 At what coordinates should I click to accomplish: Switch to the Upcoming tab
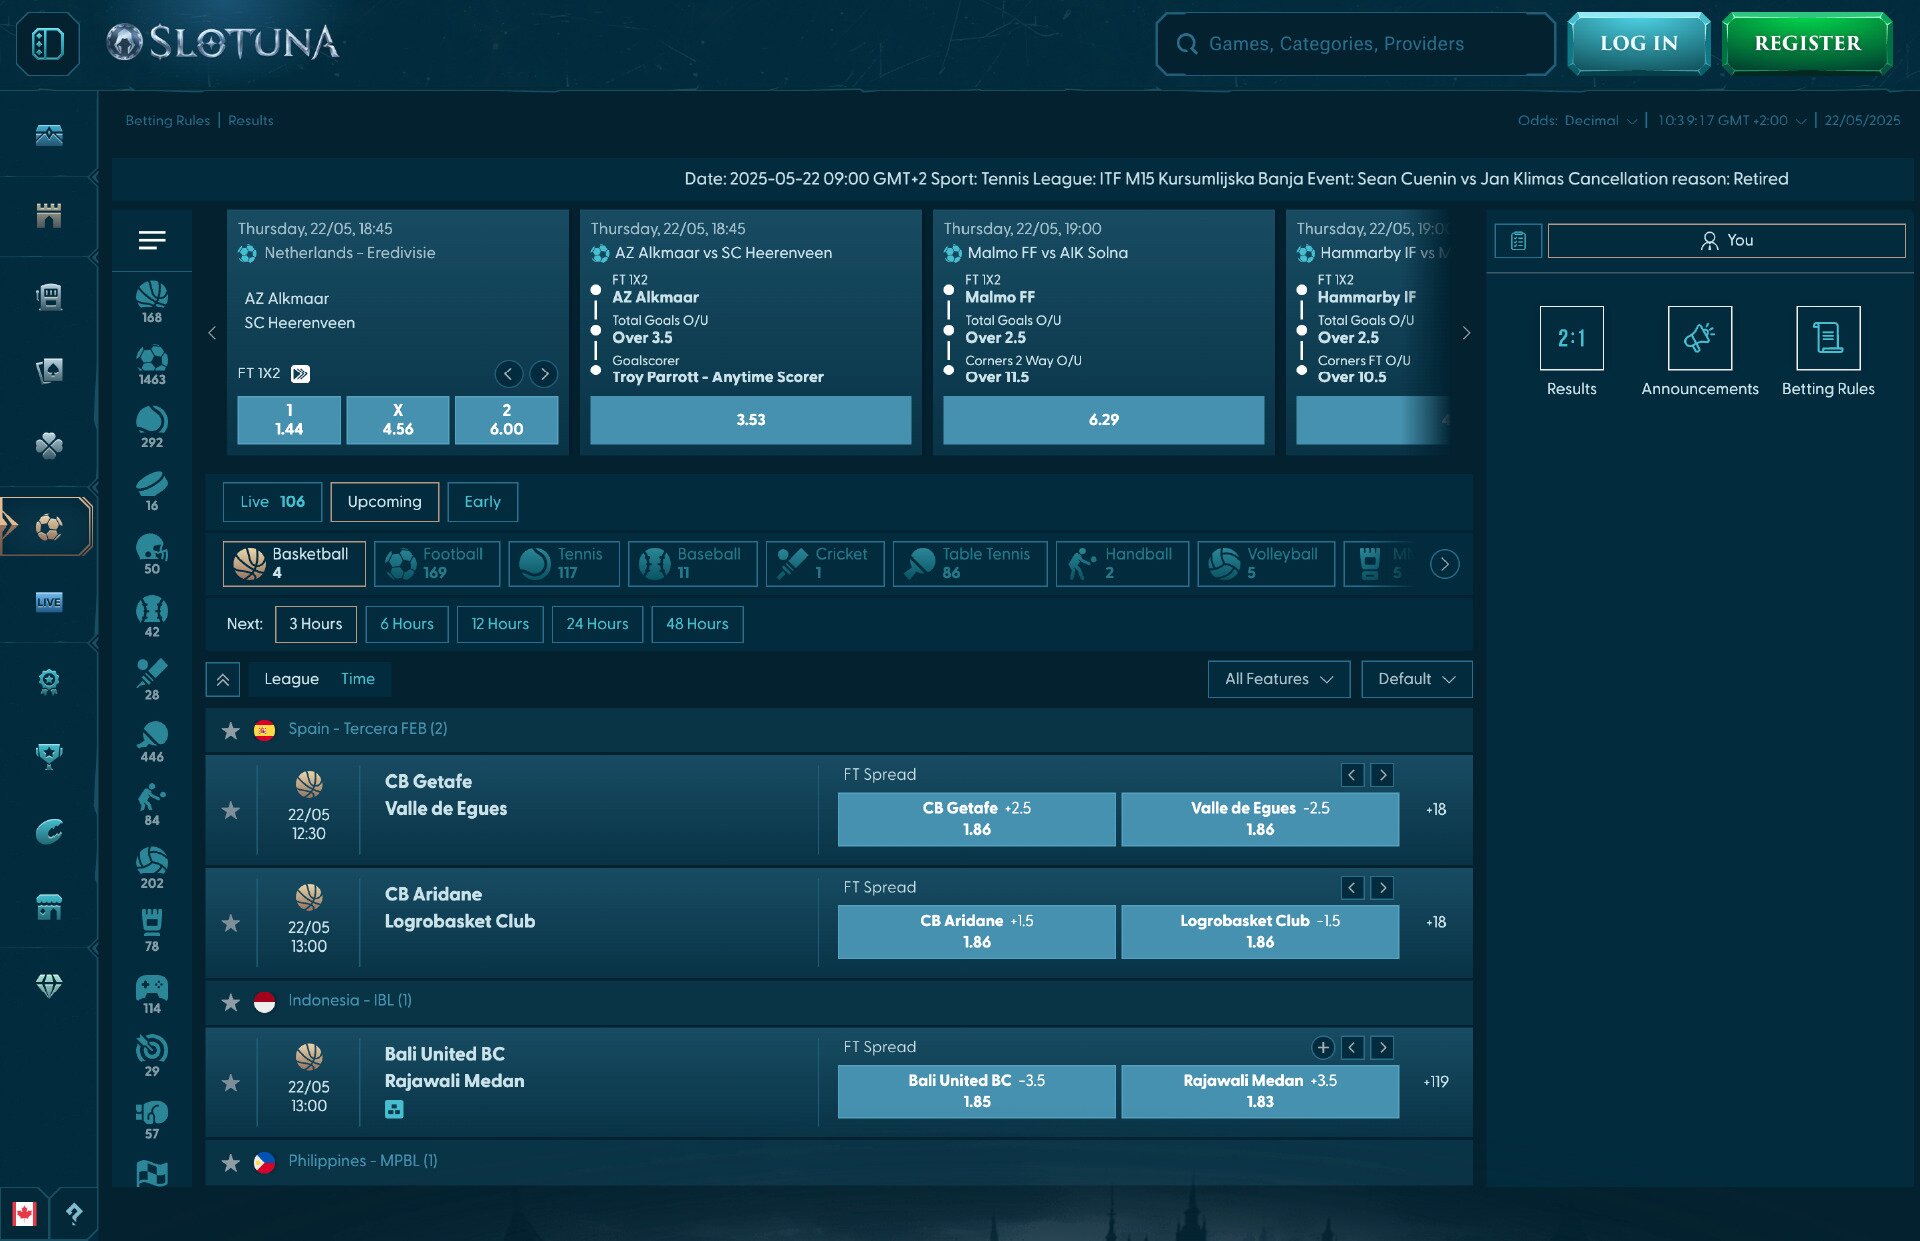click(384, 501)
